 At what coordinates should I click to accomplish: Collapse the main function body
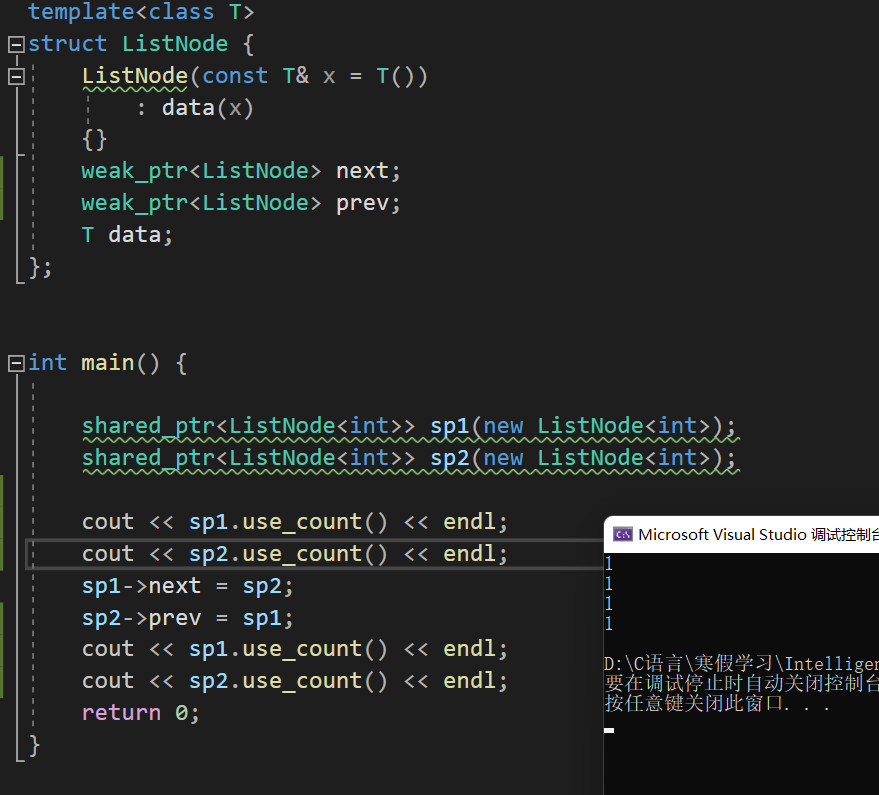(x=14, y=362)
